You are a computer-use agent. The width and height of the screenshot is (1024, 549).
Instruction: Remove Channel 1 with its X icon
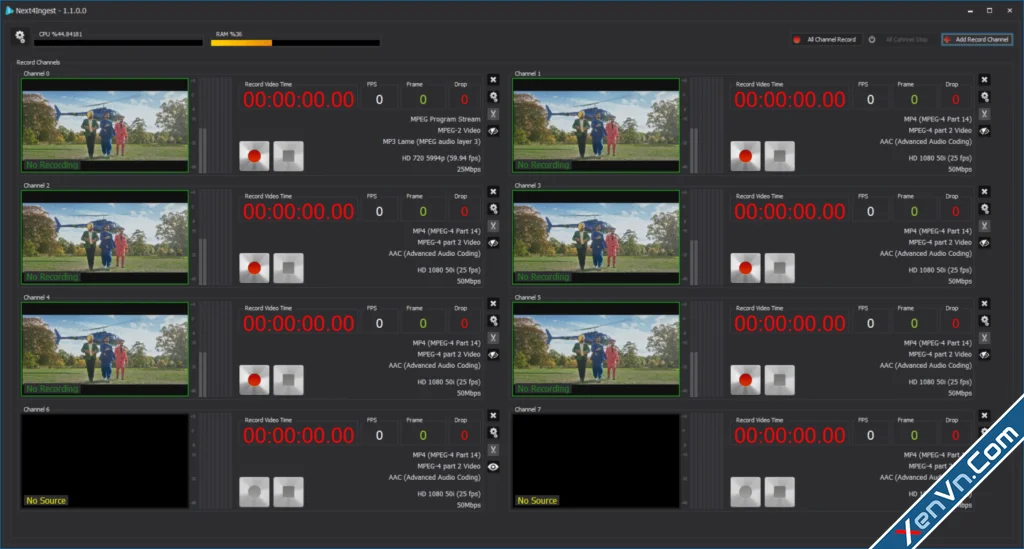click(984, 80)
